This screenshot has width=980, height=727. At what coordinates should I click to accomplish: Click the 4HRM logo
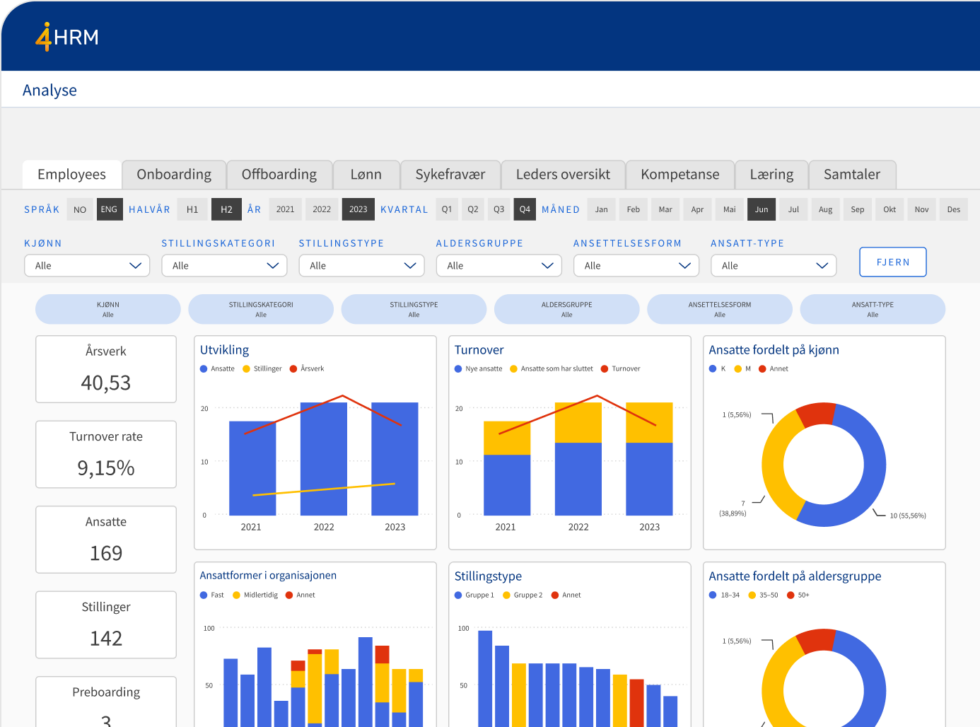[x=66, y=37]
